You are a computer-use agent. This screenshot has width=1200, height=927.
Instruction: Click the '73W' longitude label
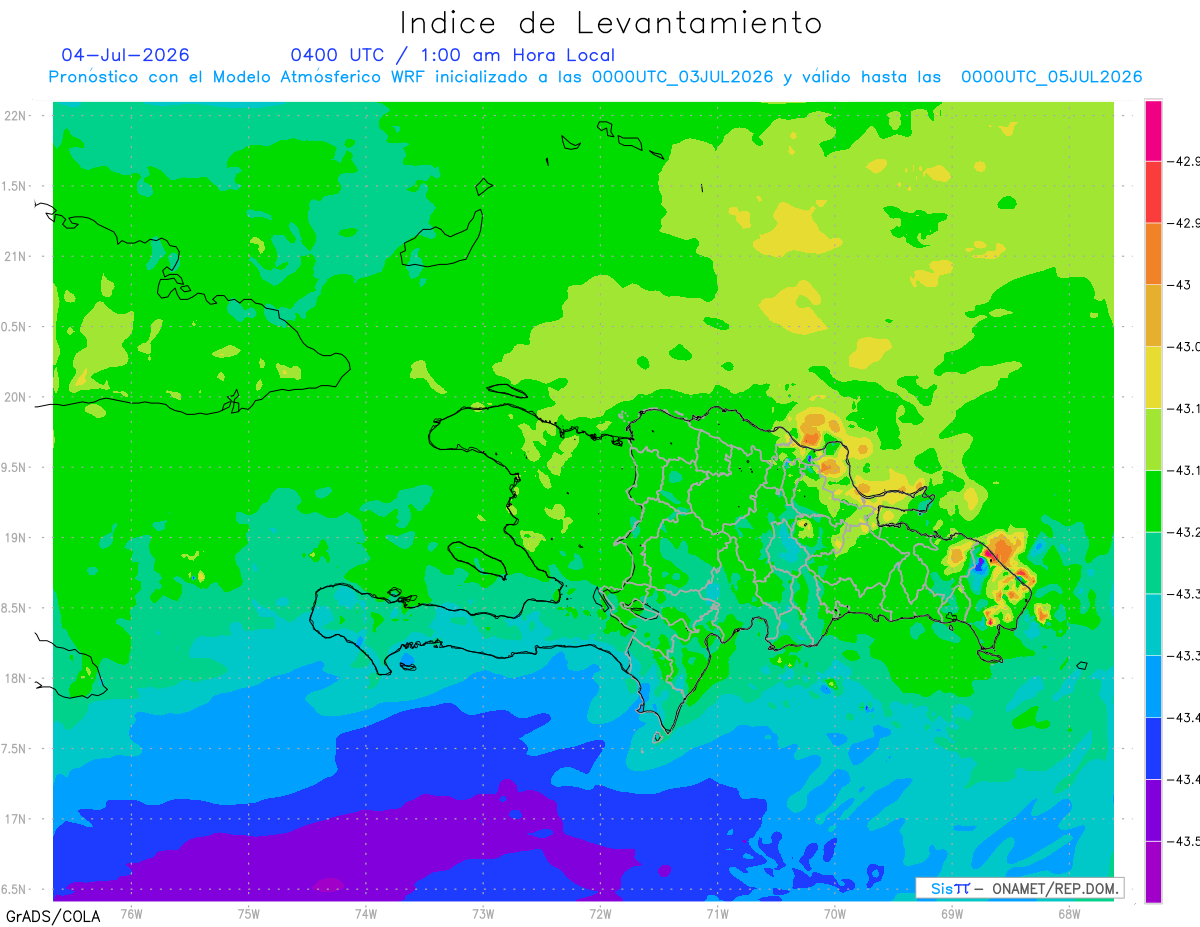click(x=483, y=913)
